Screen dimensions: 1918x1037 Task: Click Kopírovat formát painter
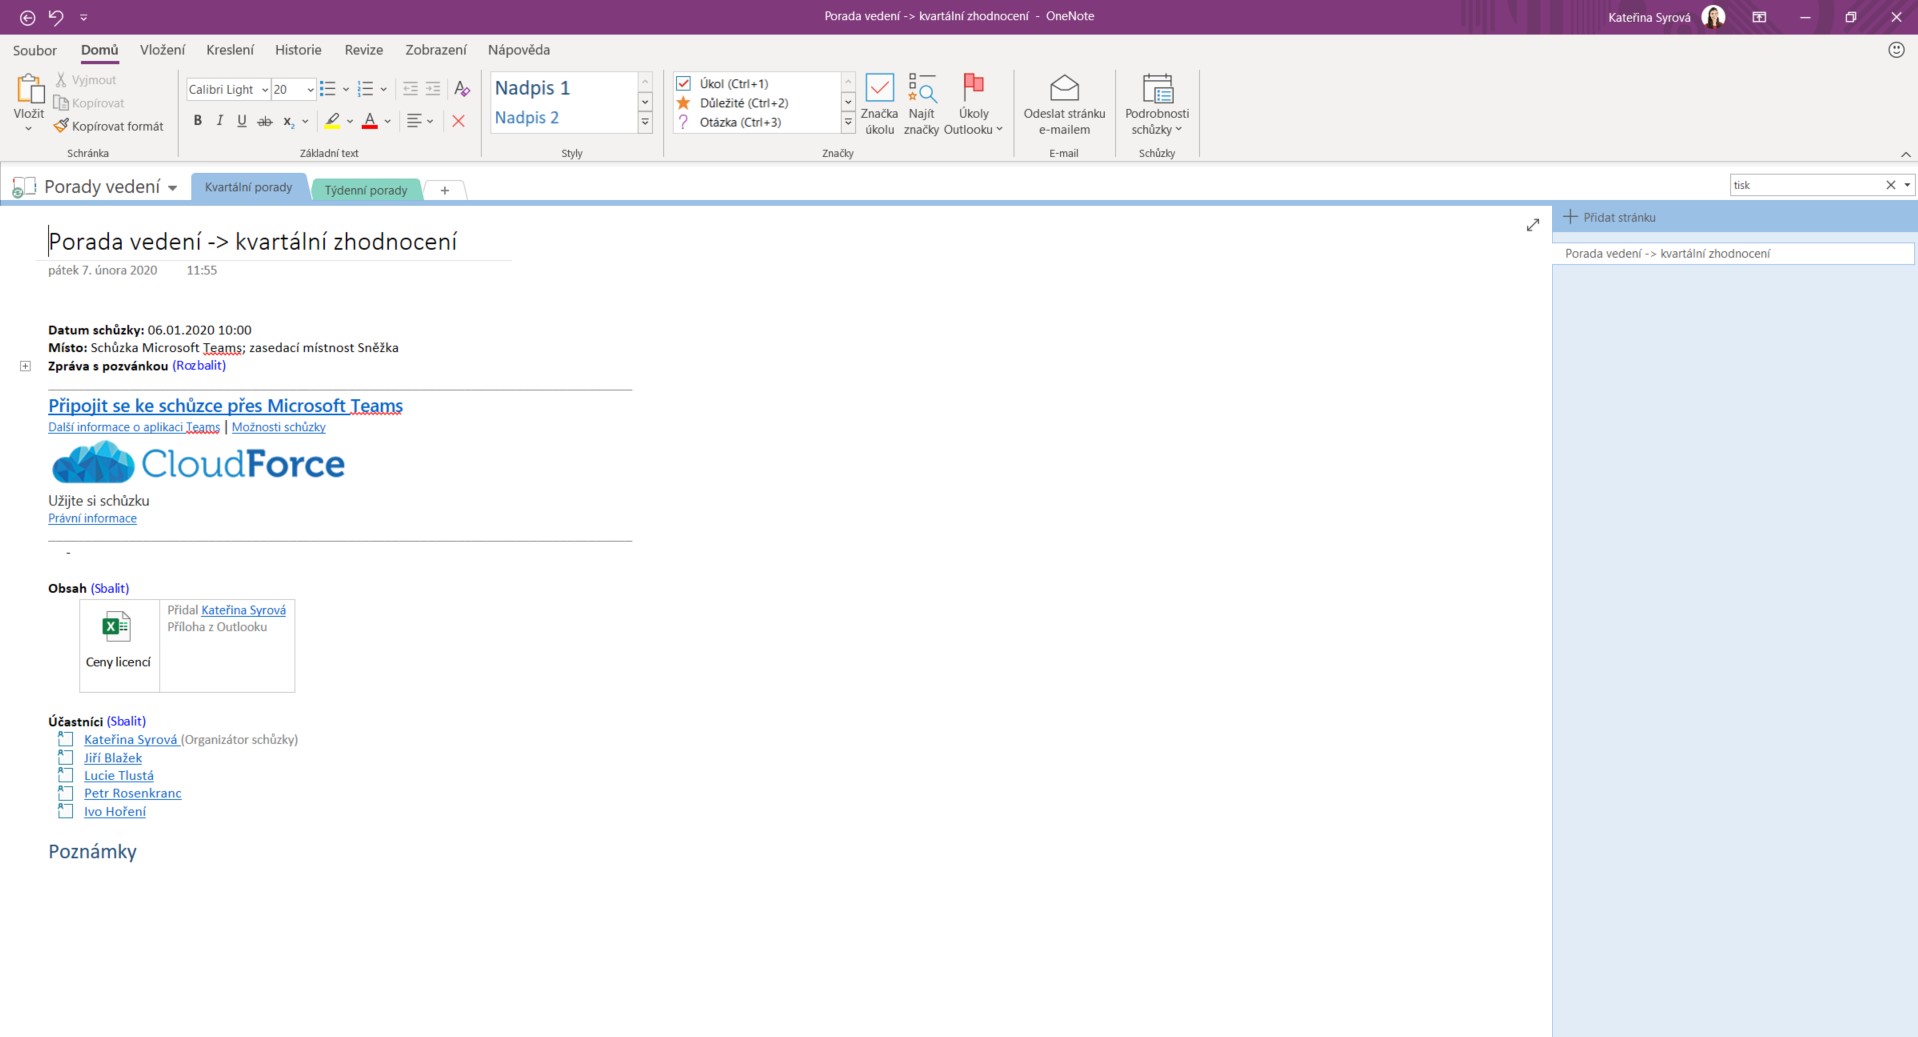[108, 126]
